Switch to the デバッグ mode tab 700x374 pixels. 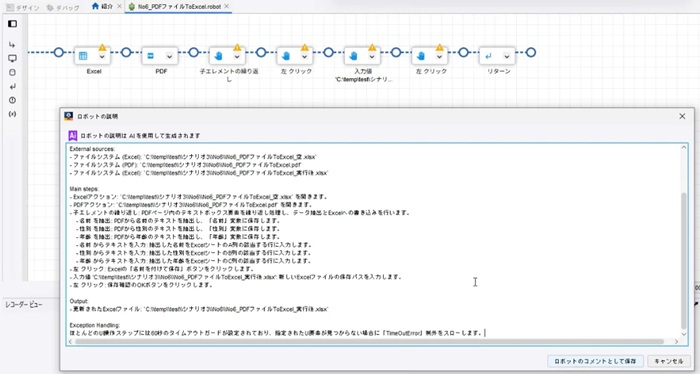tap(63, 8)
